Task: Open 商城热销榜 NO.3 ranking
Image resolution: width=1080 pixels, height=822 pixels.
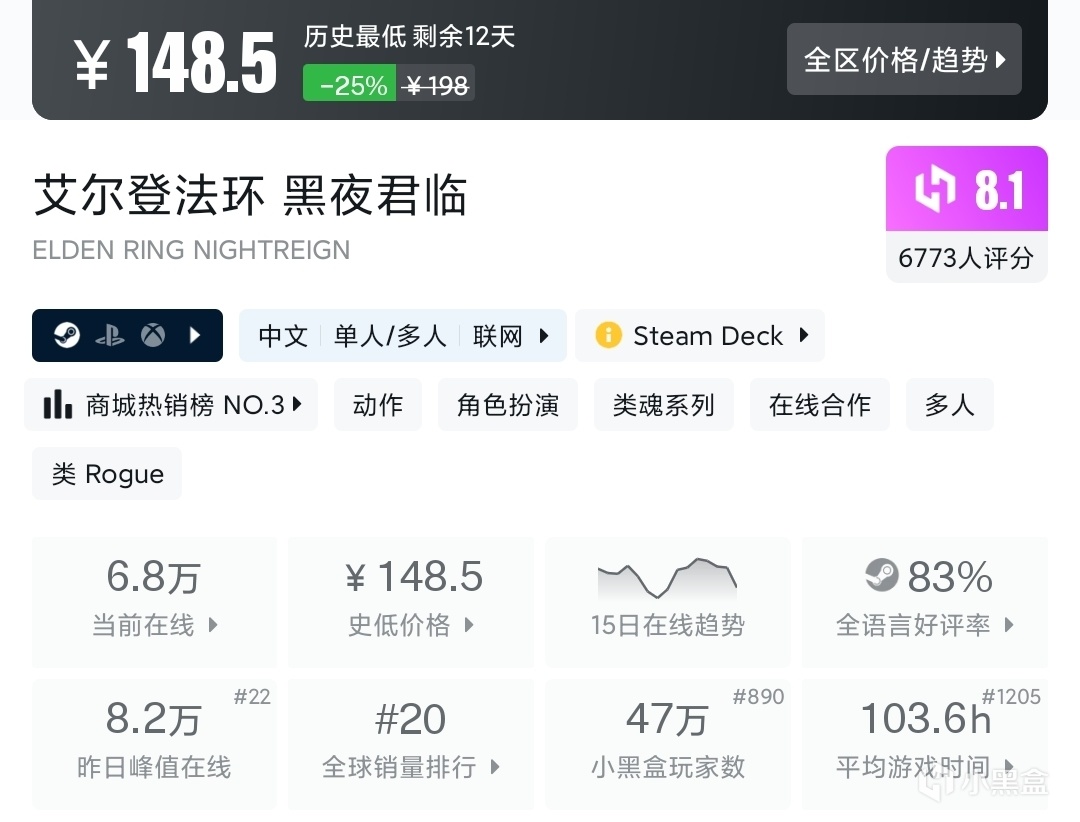Action: 171,404
